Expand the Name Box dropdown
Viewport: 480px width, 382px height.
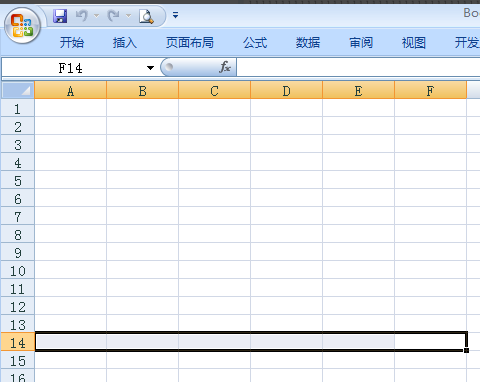pyautogui.click(x=150, y=68)
